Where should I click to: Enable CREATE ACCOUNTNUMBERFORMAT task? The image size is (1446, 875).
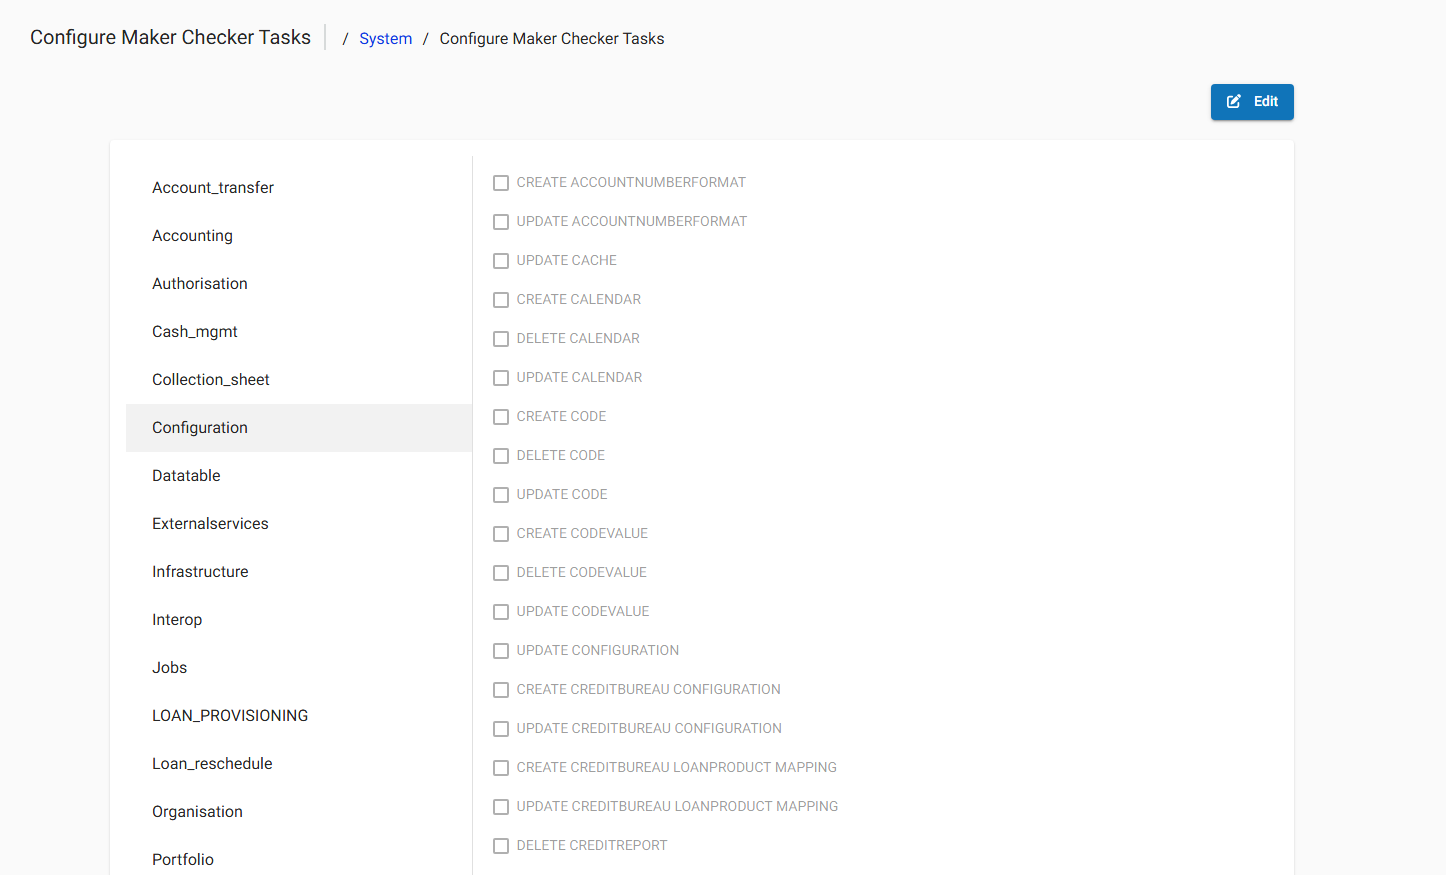pos(501,183)
